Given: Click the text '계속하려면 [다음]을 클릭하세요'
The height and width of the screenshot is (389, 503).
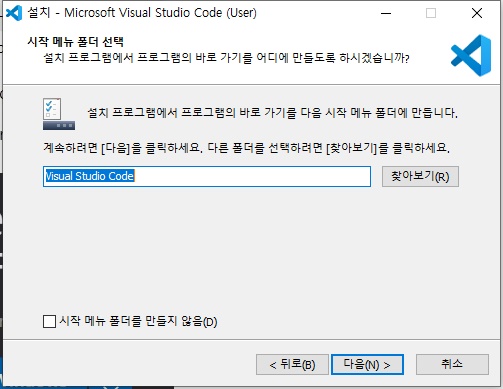Looking at the screenshot, I should 123,148.
